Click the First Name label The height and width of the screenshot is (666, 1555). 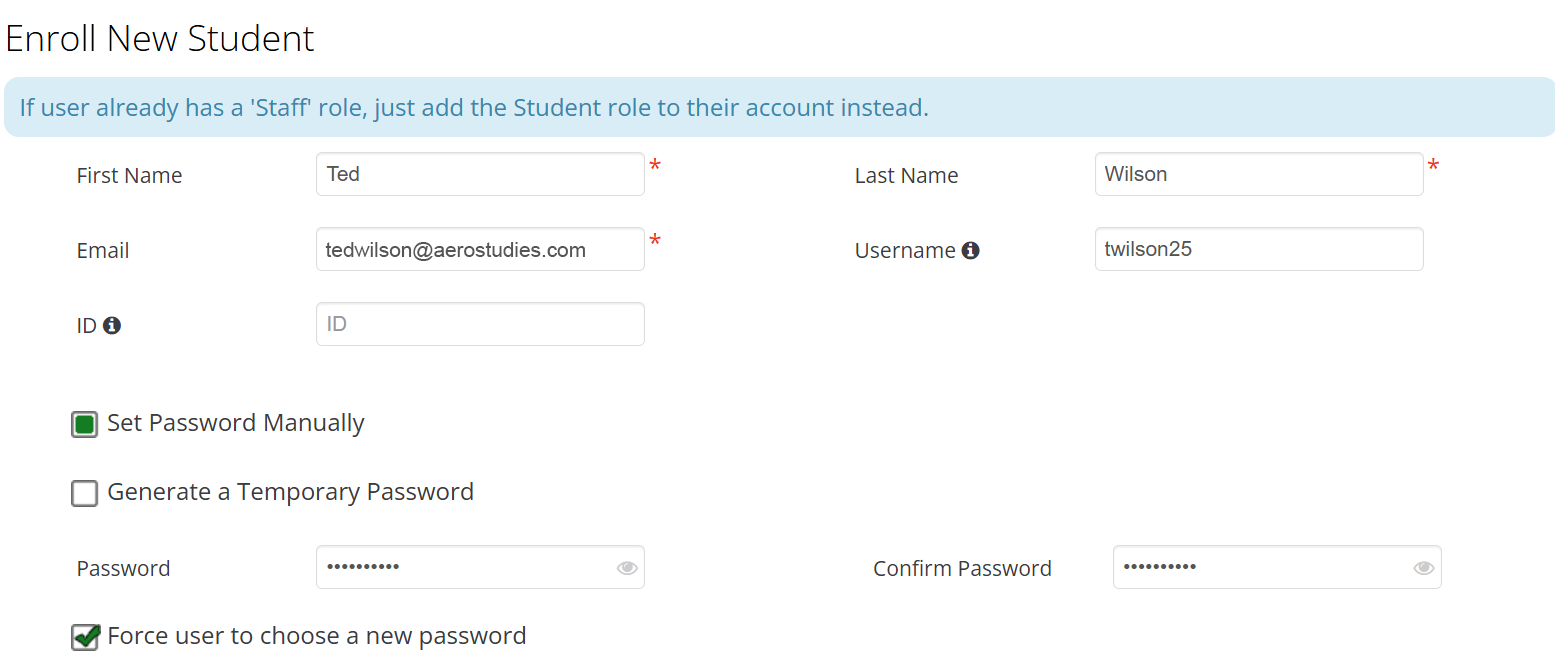(x=129, y=176)
